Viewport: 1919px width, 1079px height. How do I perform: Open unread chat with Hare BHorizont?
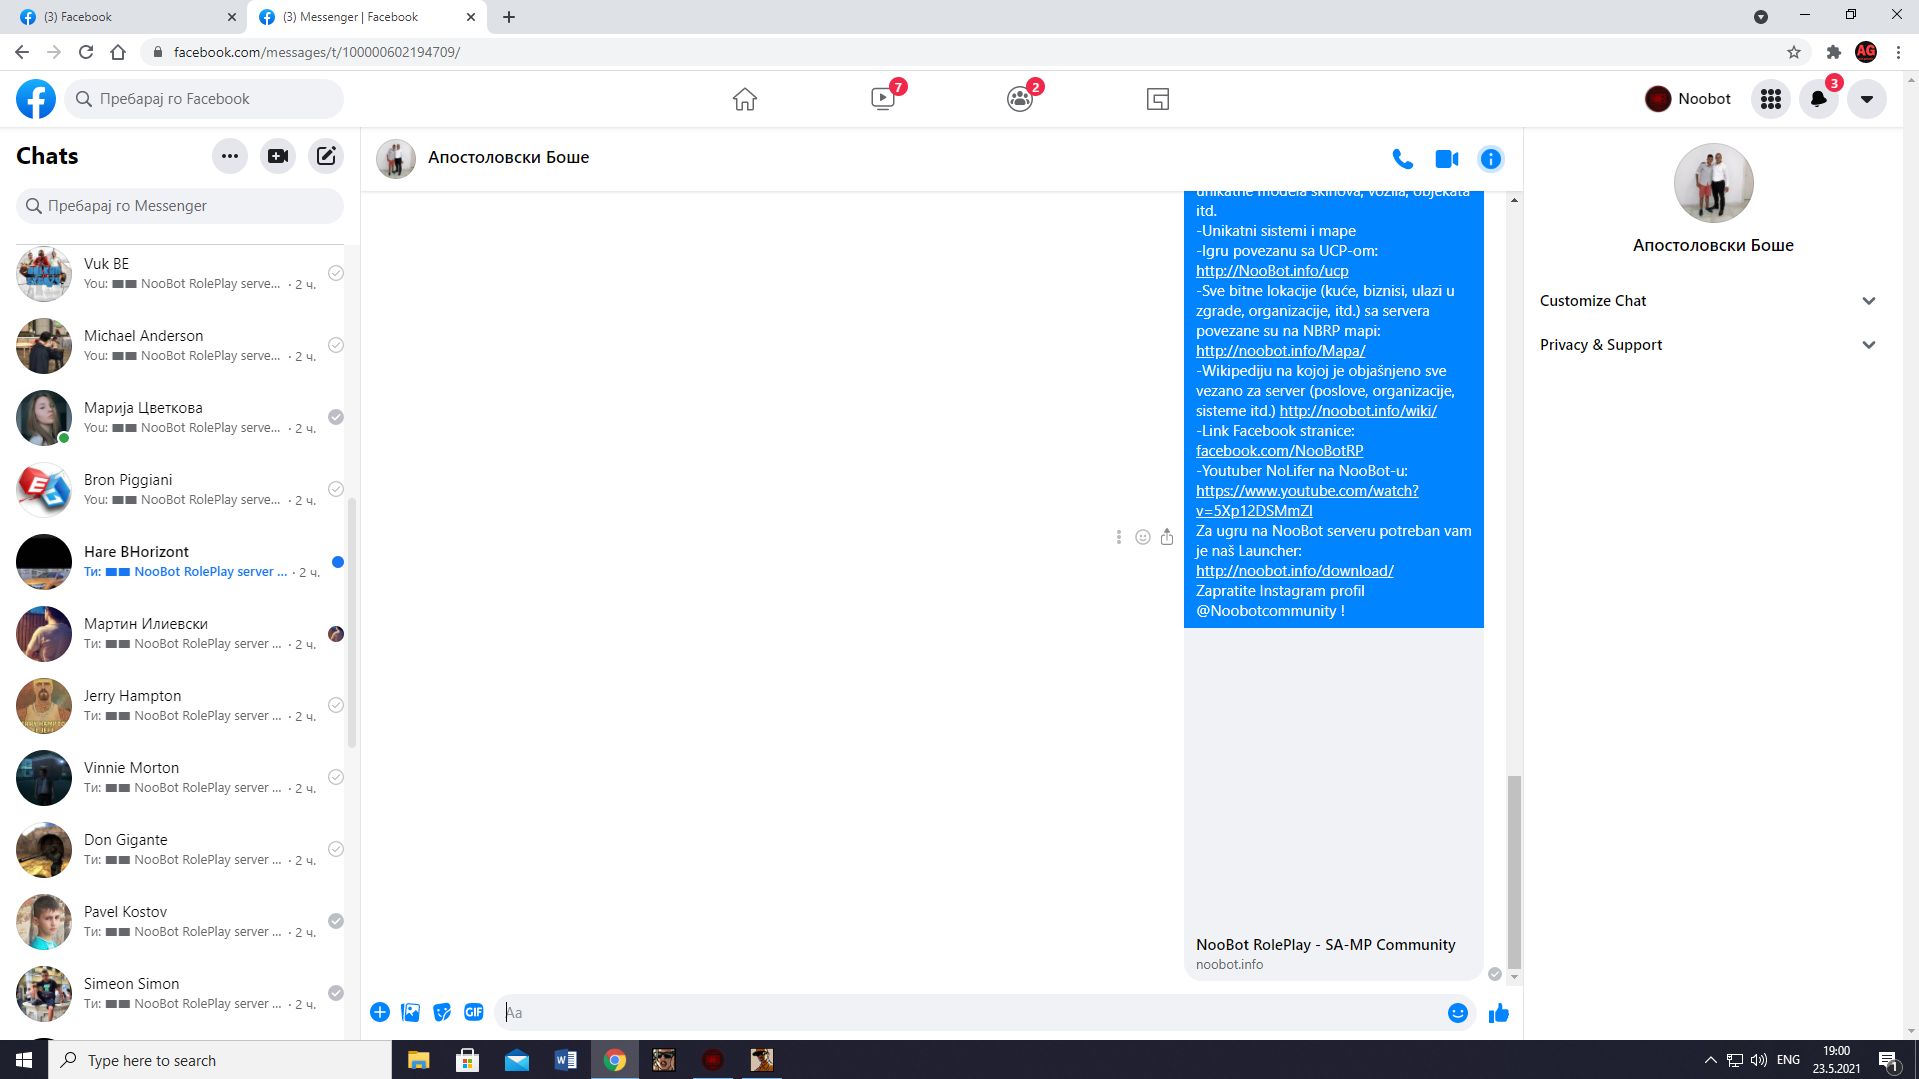point(180,561)
